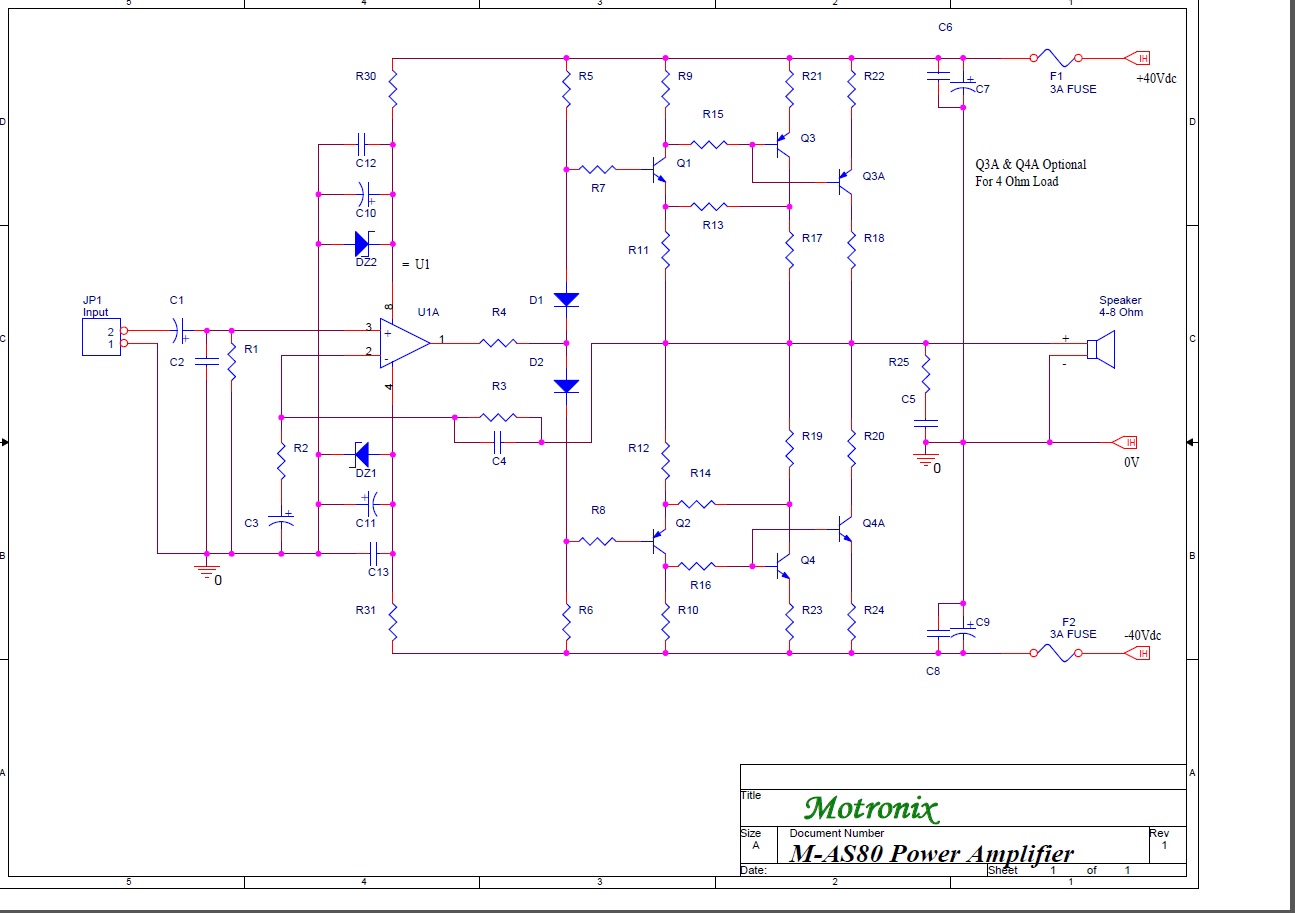This screenshot has height=913, width=1295.
Task: Click the Motronix title text
Action: 872,807
